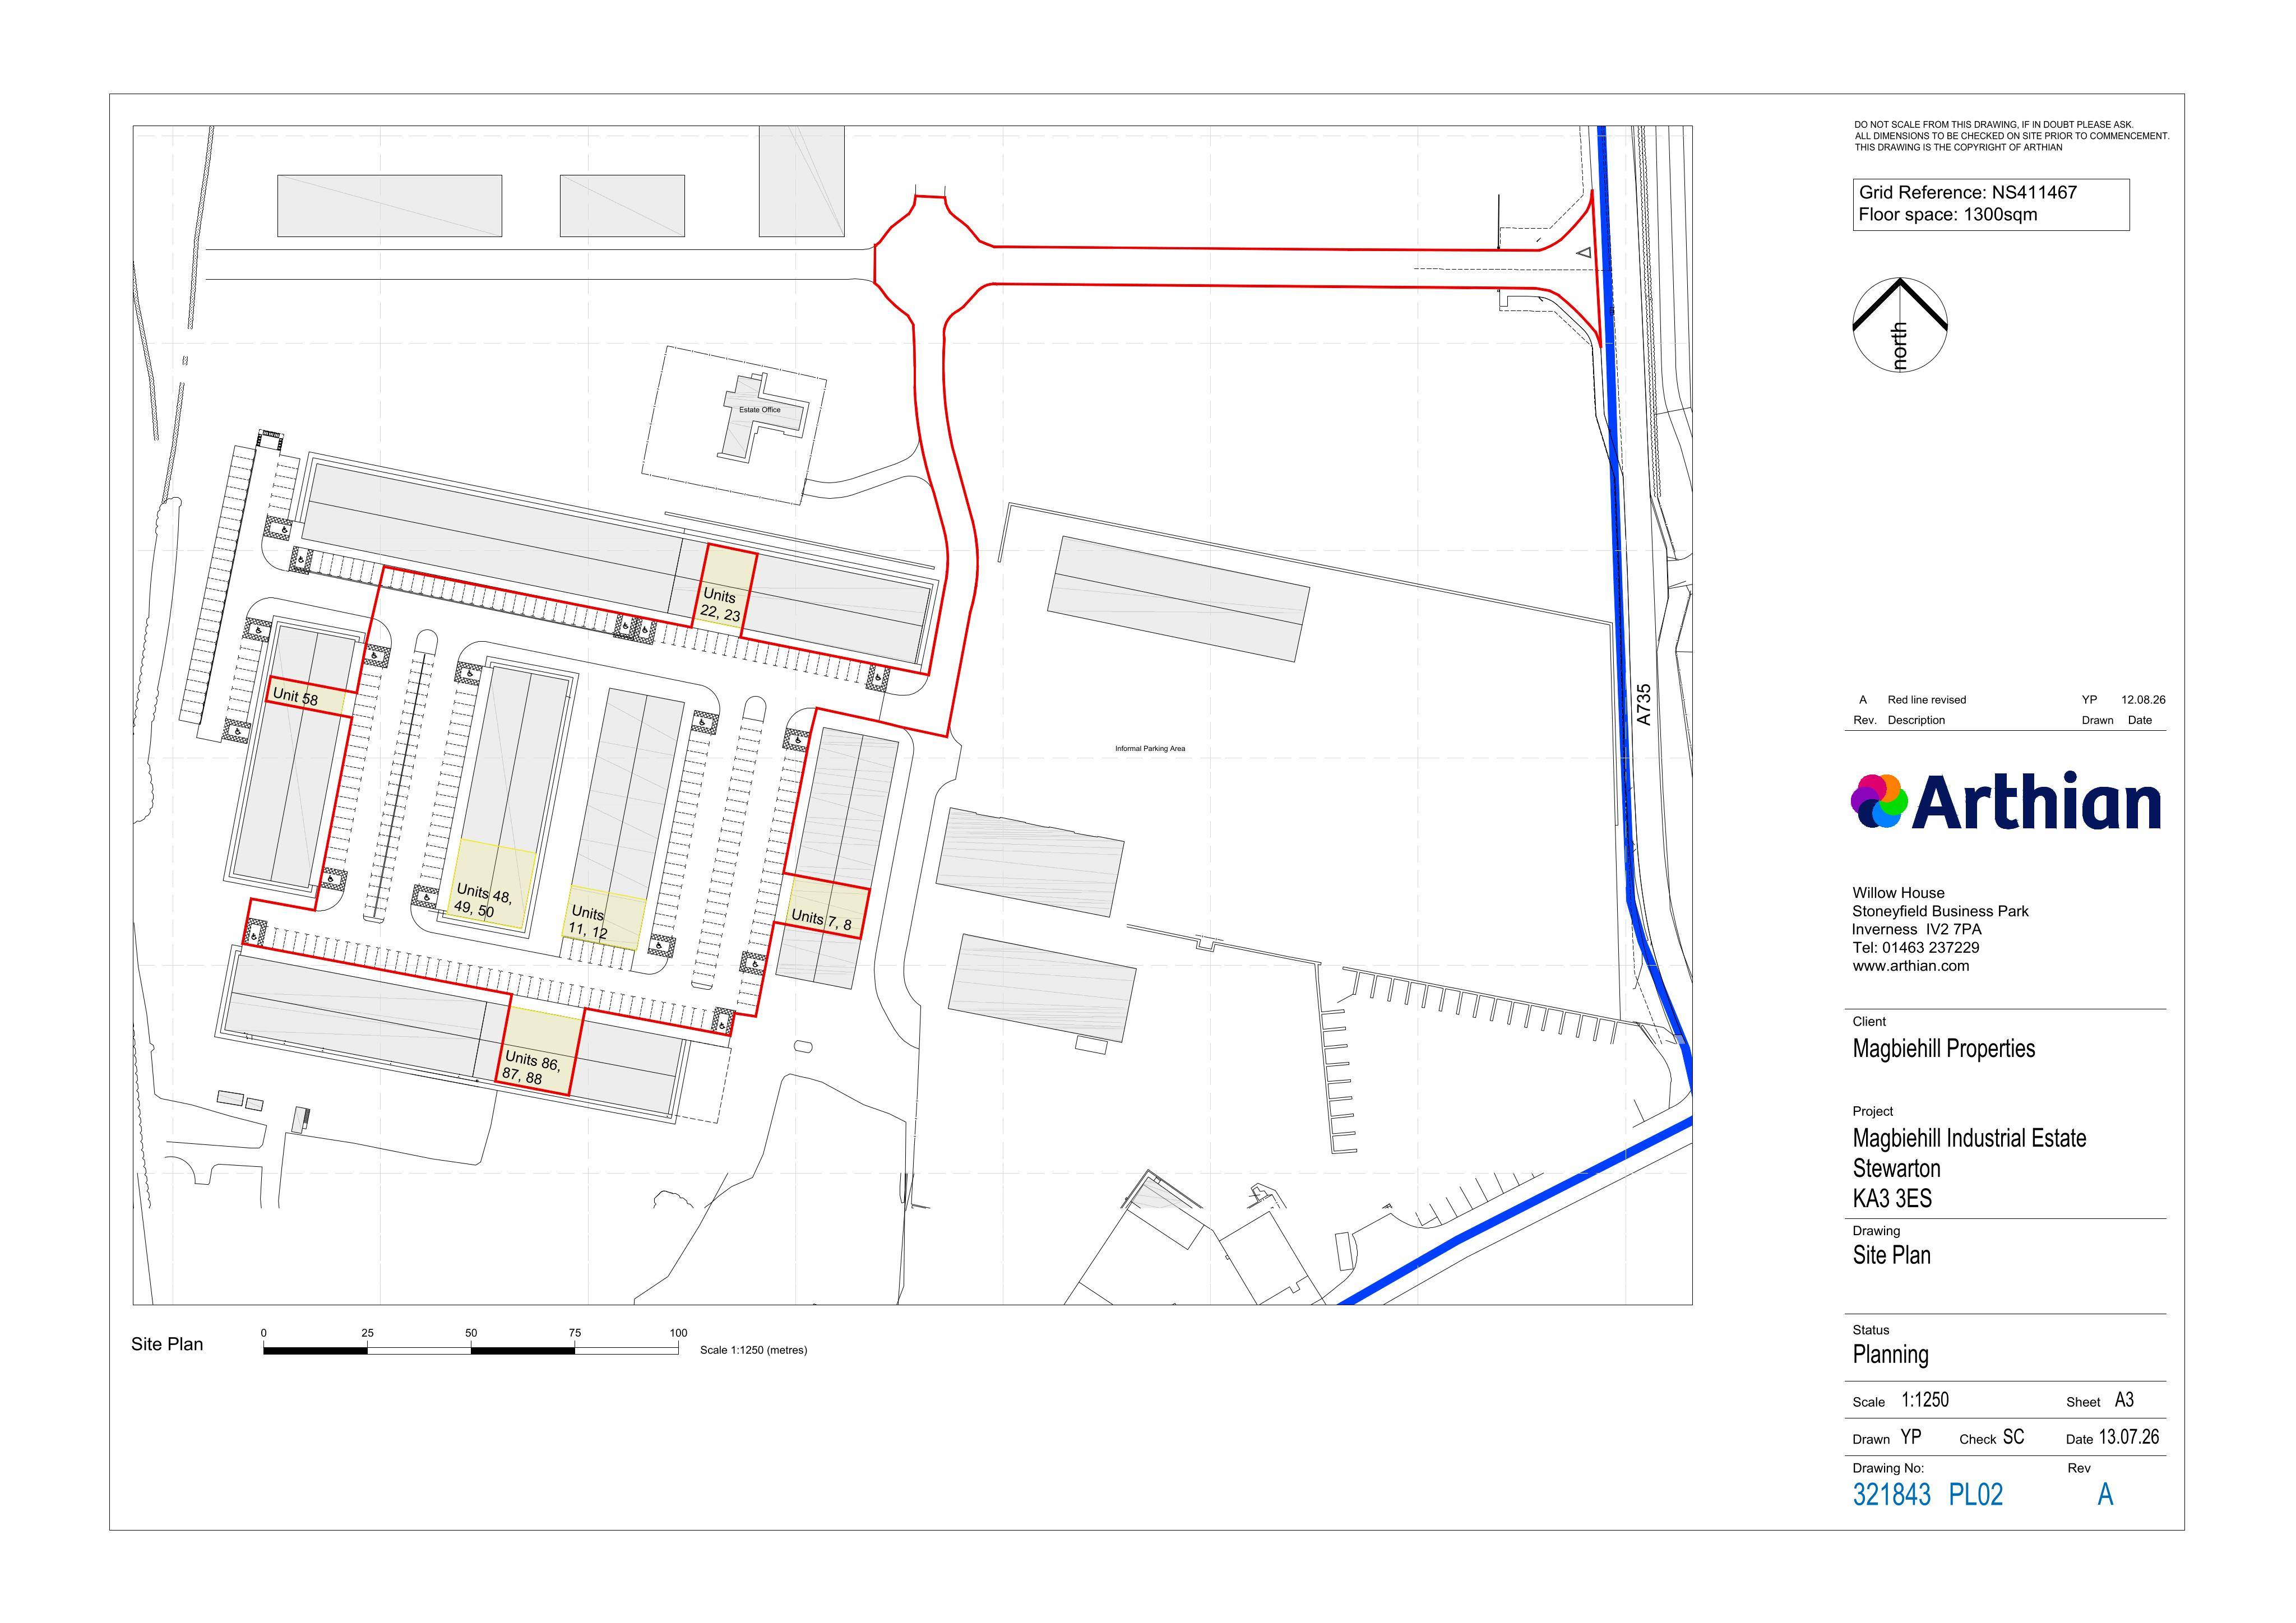Select the 'Informal Parking Area' text
The width and height of the screenshot is (2296, 1623).
pos(1150,748)
